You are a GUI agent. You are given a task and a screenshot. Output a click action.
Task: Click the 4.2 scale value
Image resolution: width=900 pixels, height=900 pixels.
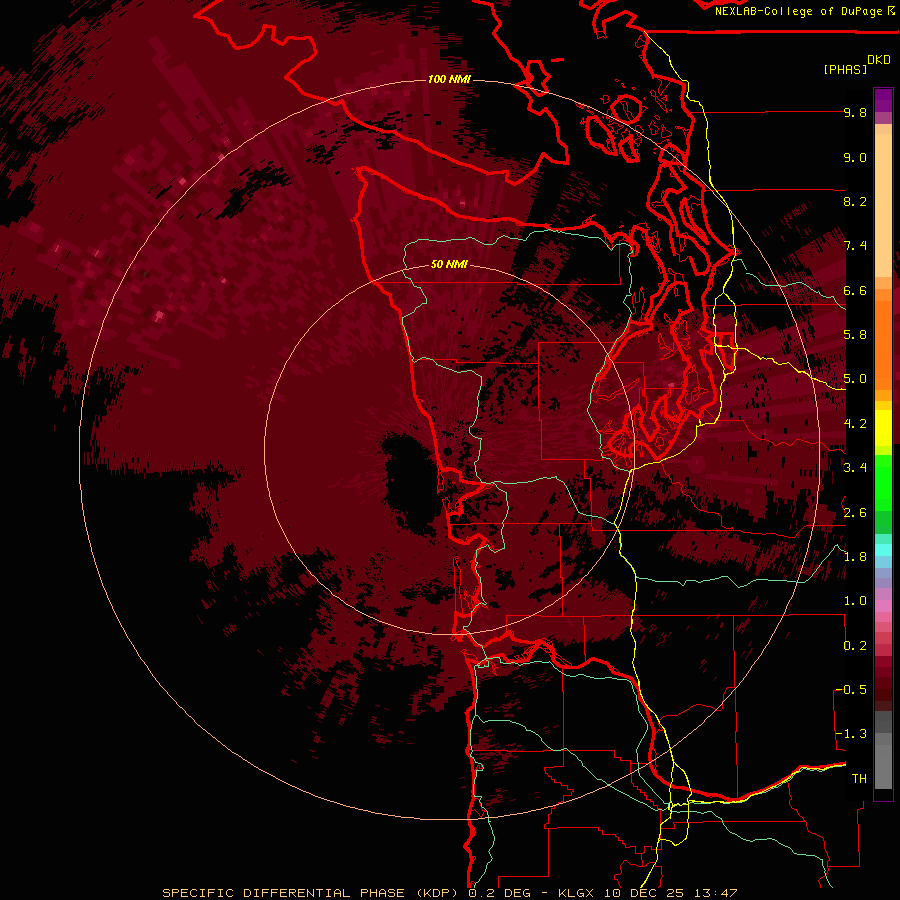[x=855, y=424]
